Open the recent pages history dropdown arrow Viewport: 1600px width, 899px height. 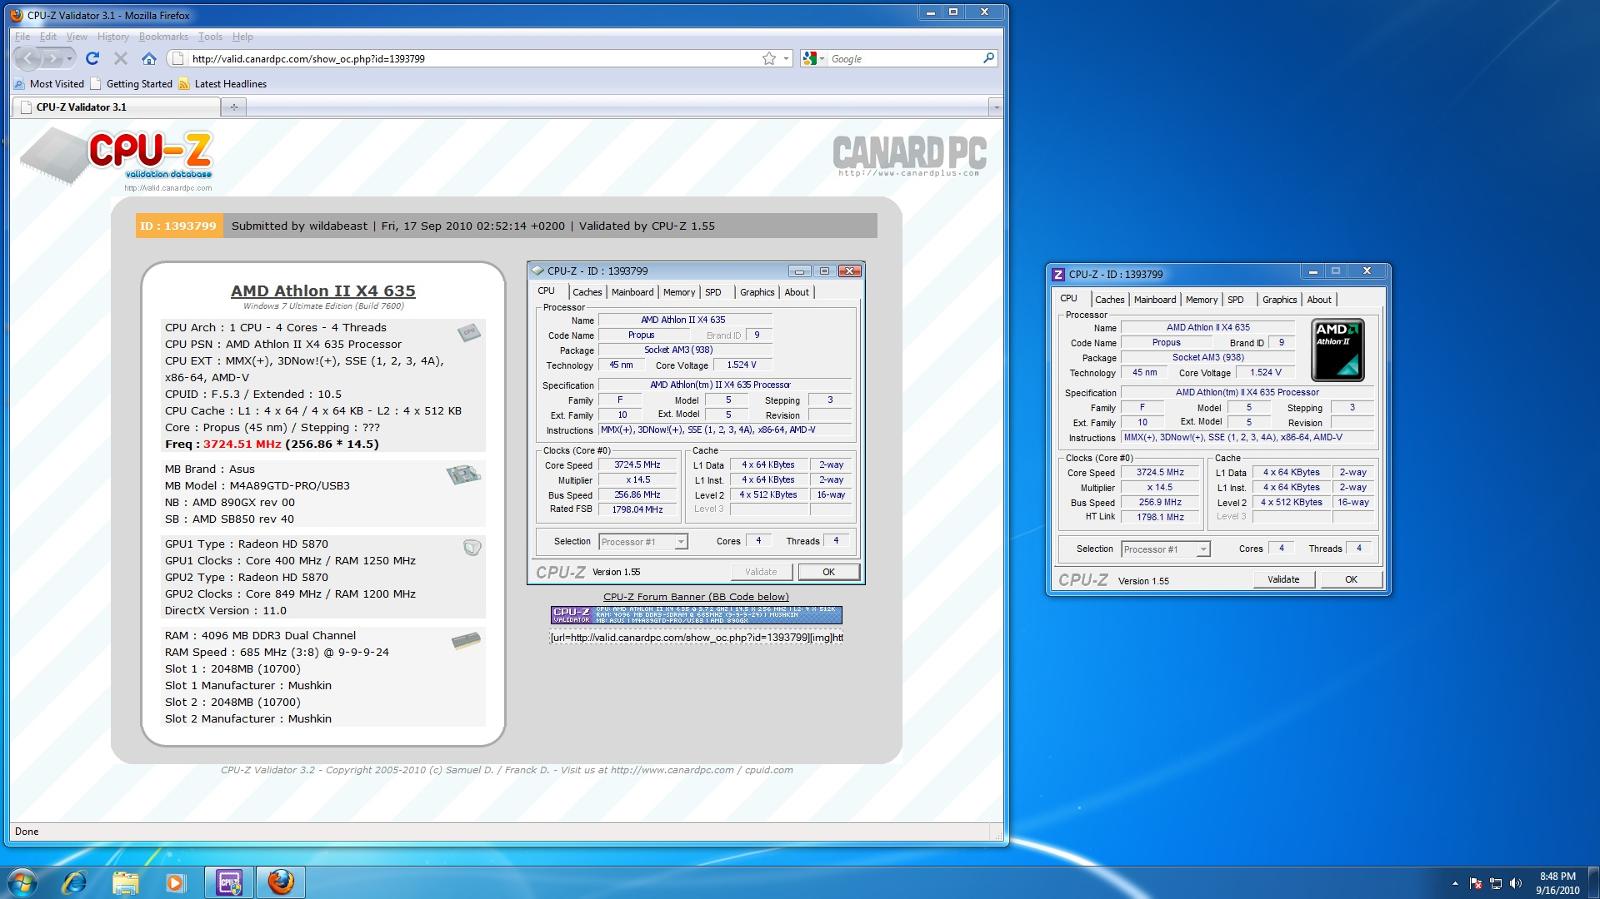[x=70, y=58]
